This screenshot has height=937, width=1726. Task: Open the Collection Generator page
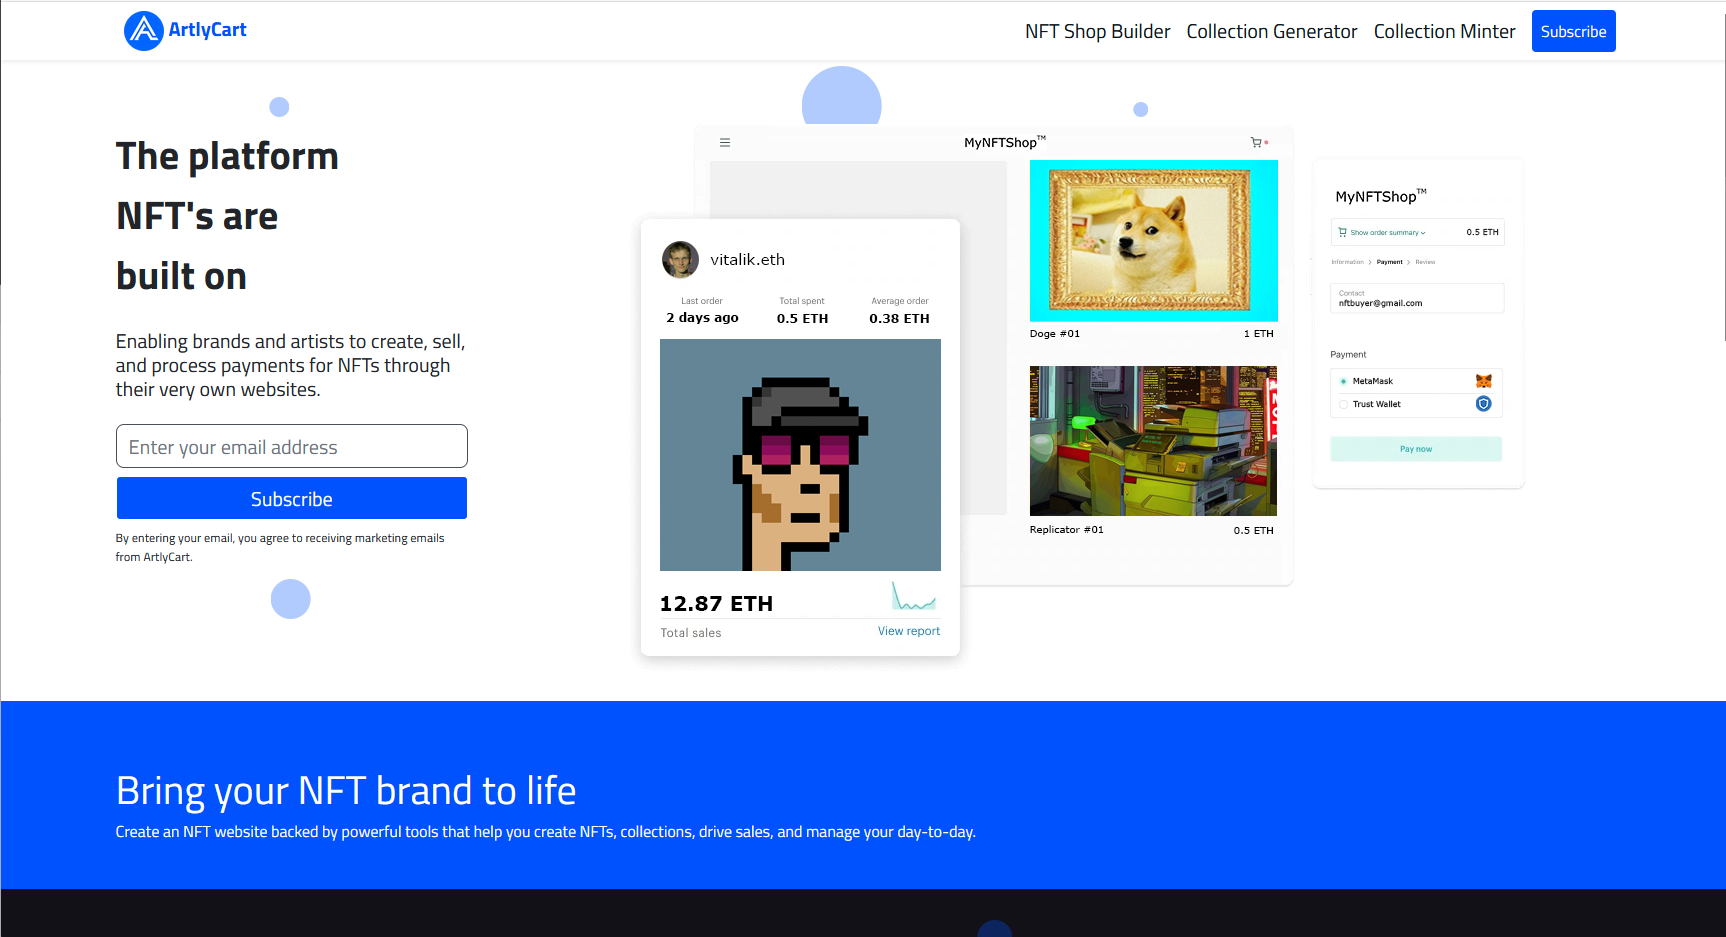1271,31
